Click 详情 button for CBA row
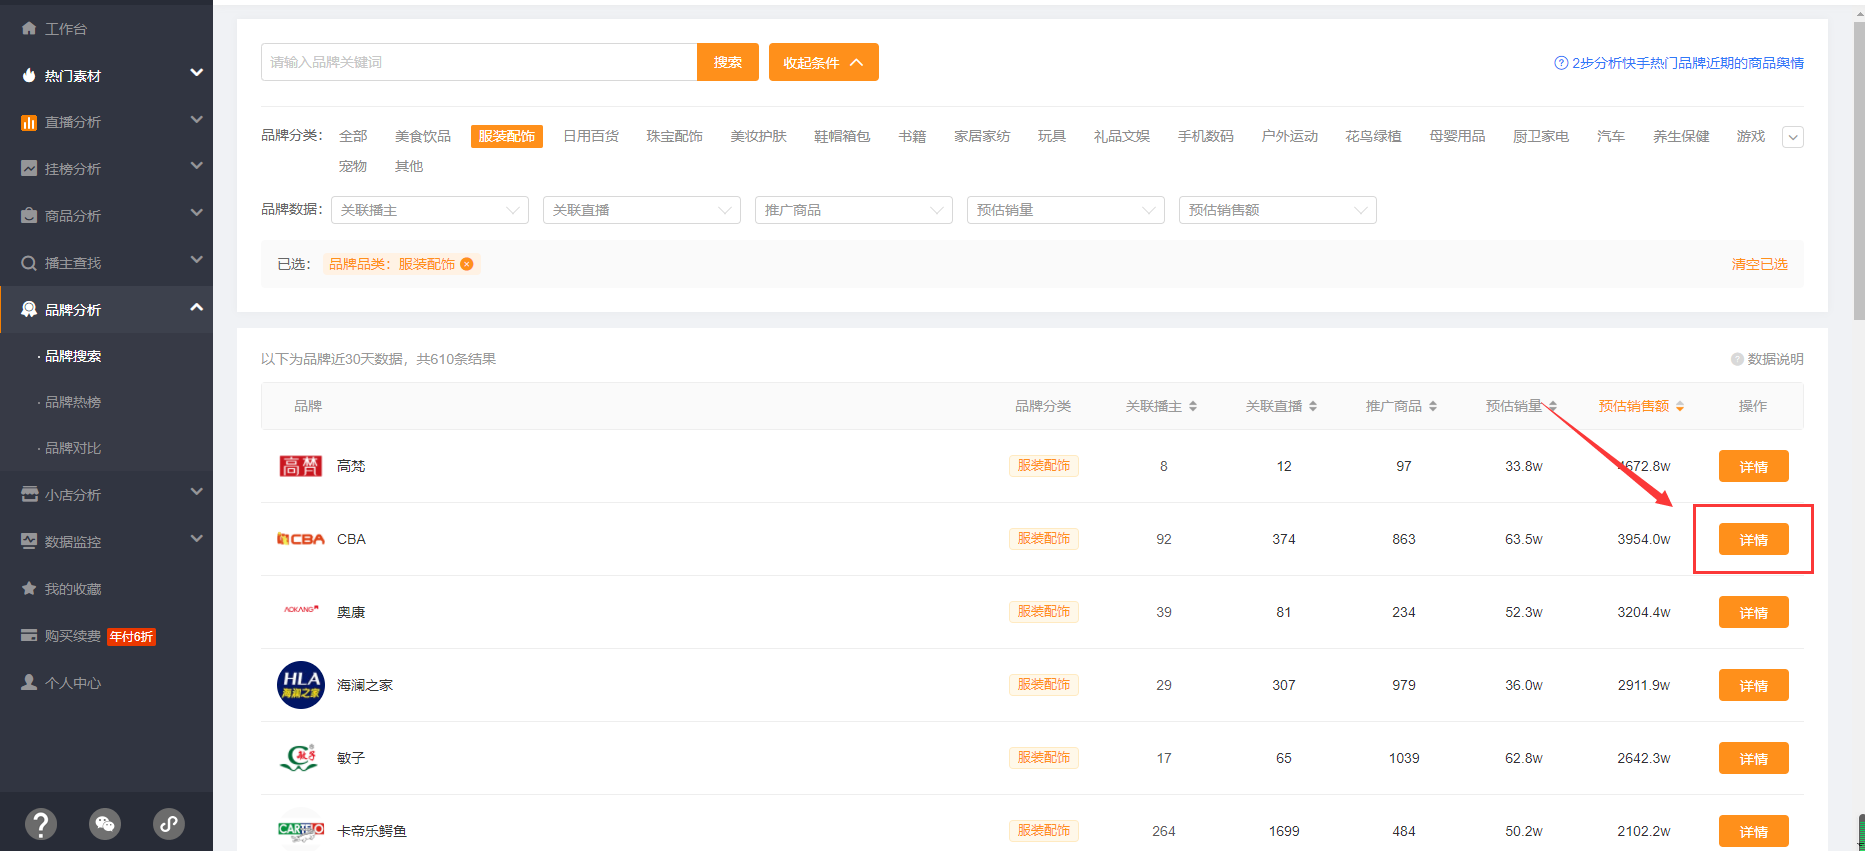Image resolution: width=1865 pixels, height=851 pixels. [x=1754, y=539]
